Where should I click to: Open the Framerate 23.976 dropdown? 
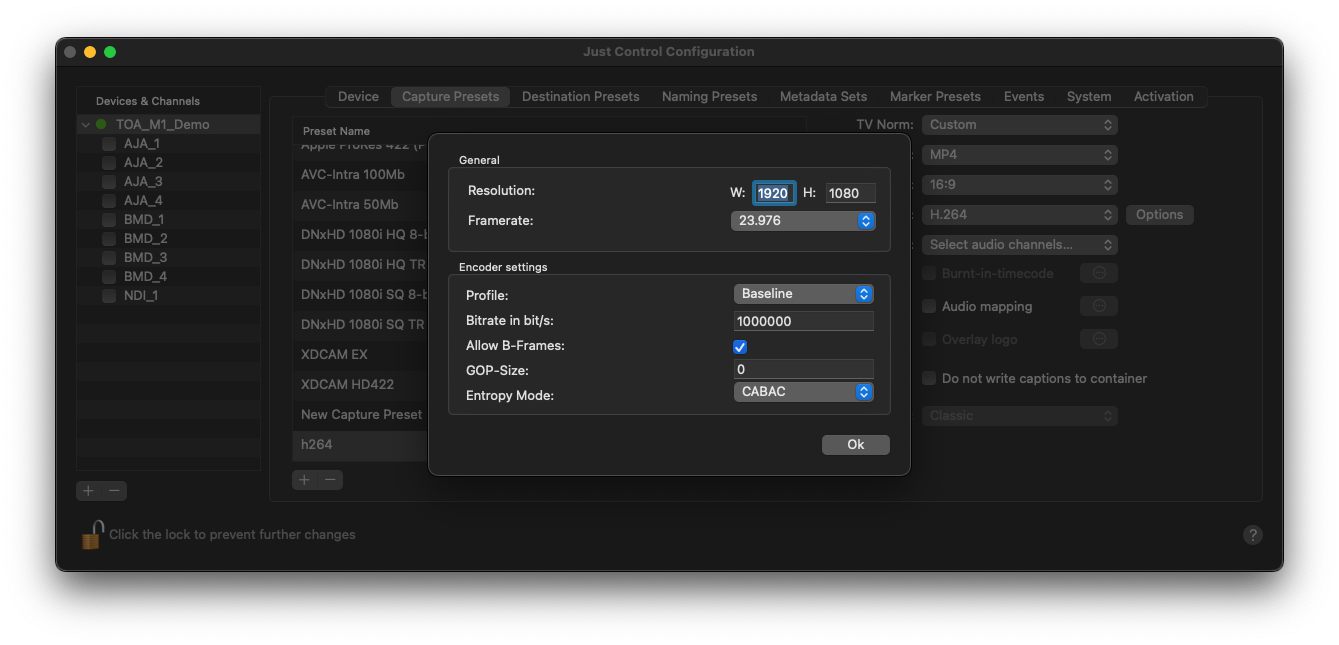point(803,221)
